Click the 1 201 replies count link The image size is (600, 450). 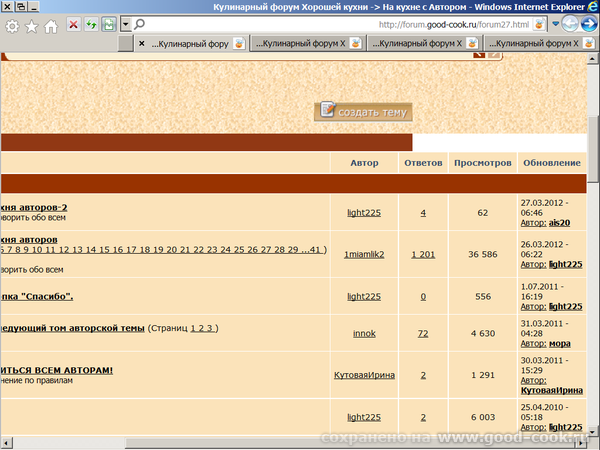(423, 255)
